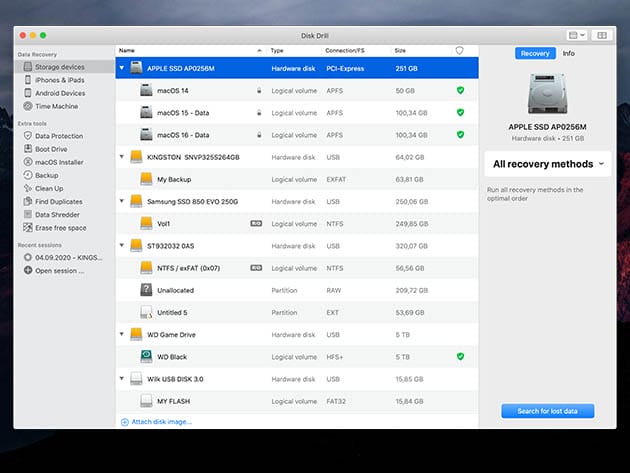Select the Untitled 5 partition row

(x=174, y=311)
